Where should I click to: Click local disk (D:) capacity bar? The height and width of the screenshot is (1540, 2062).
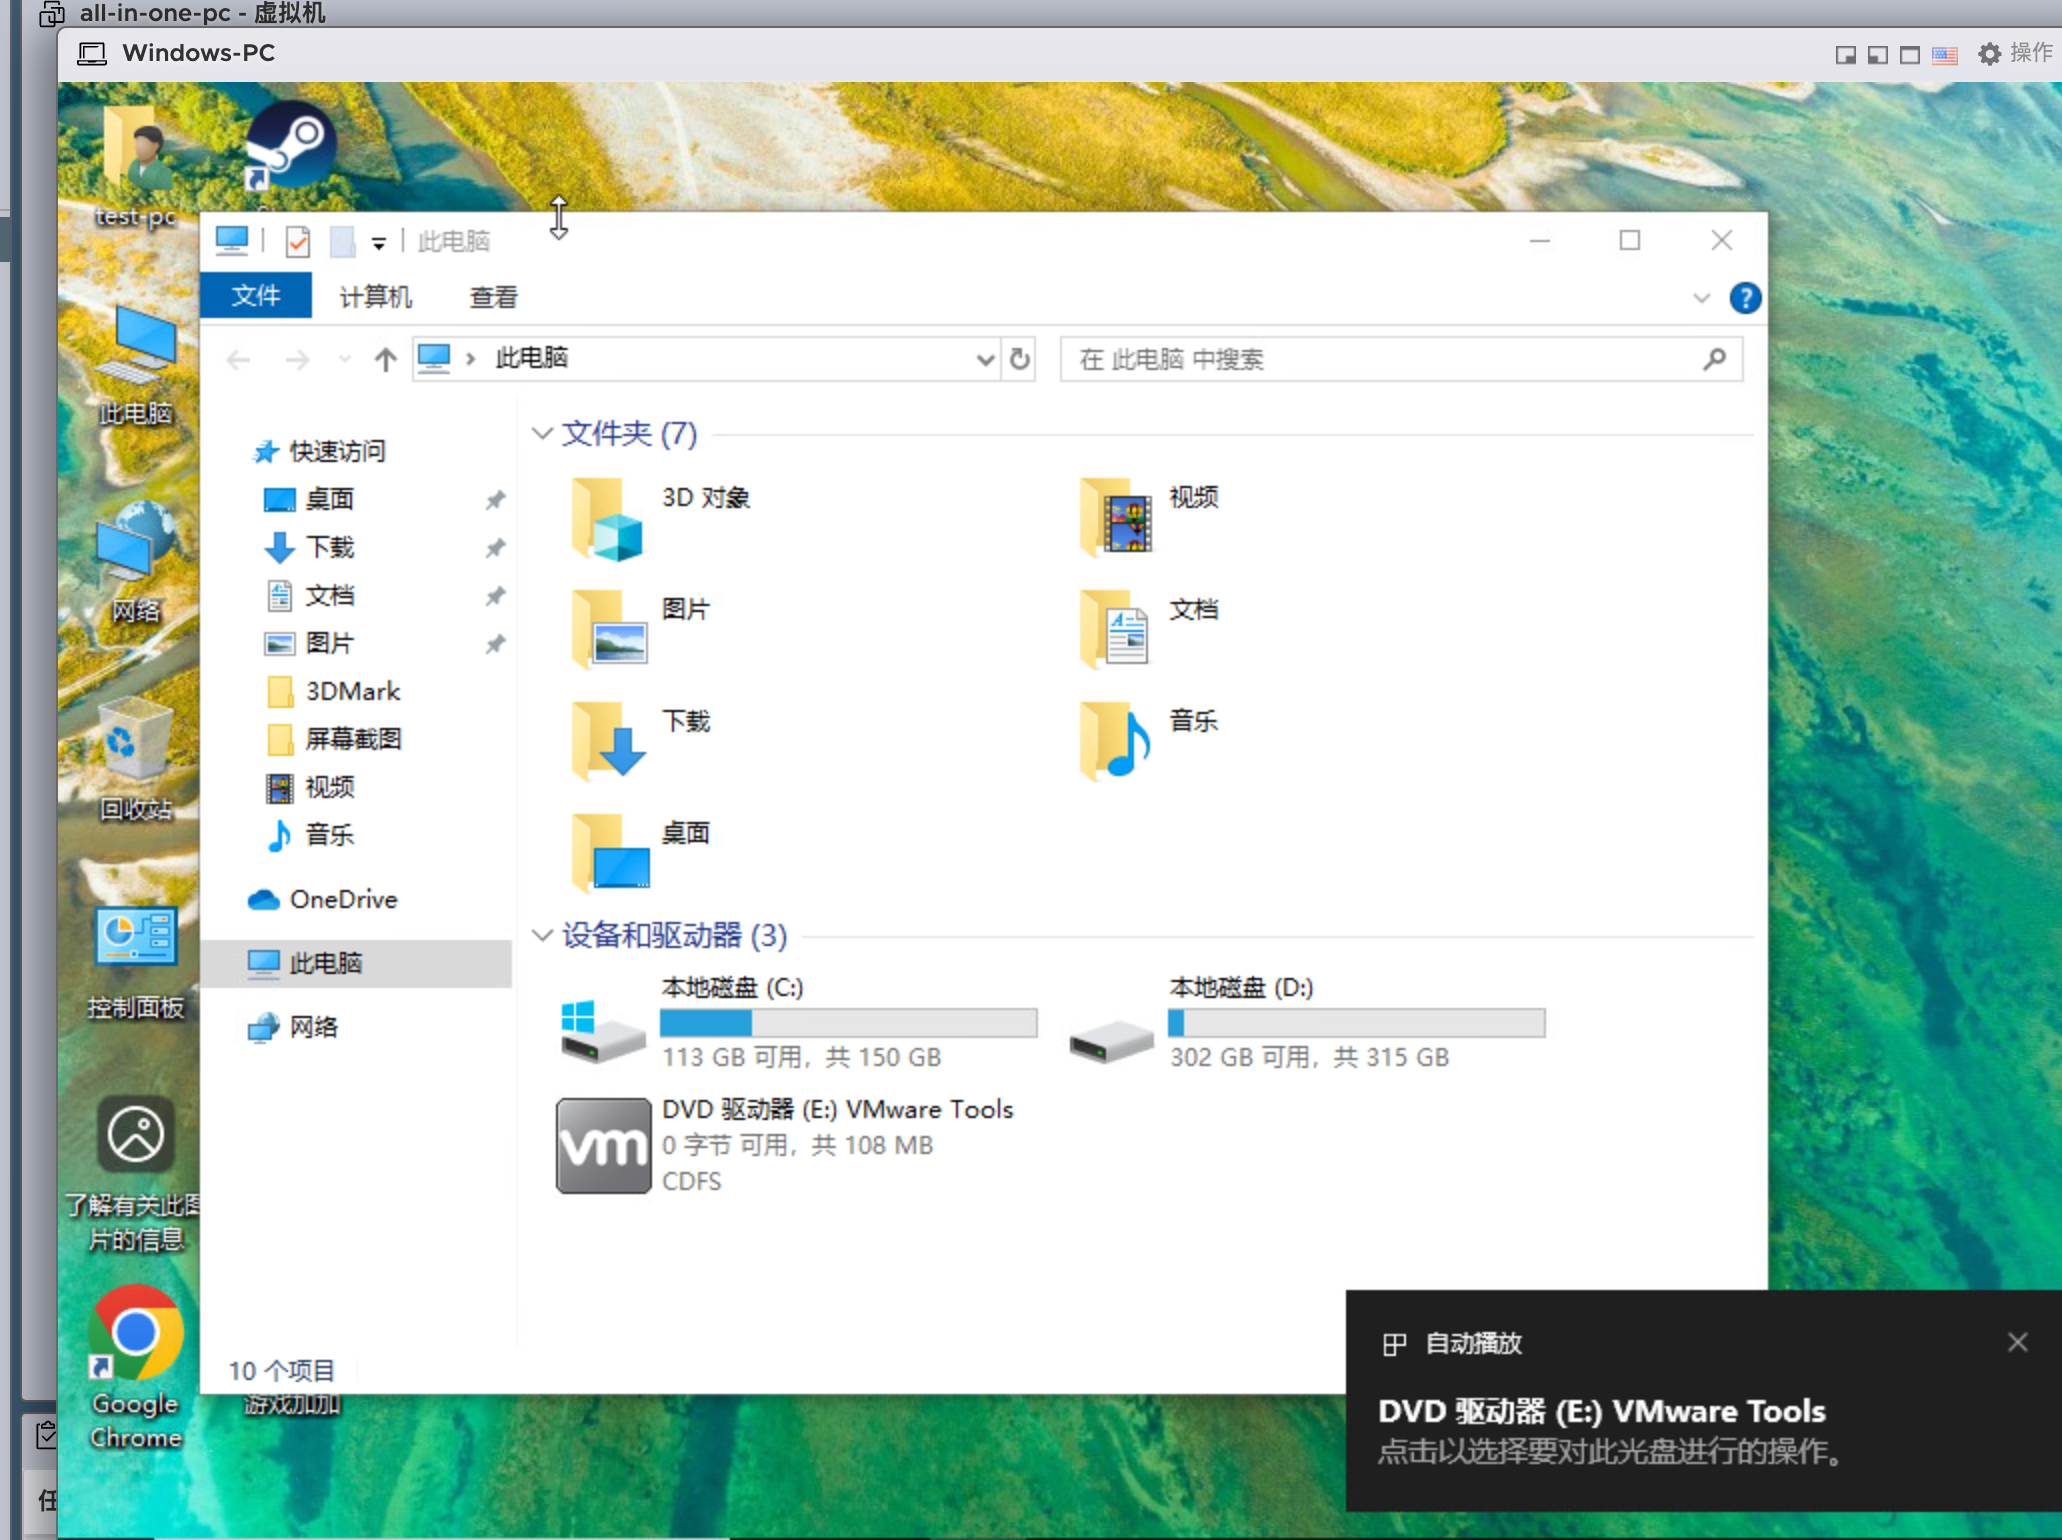(x=1356, y=1023)
